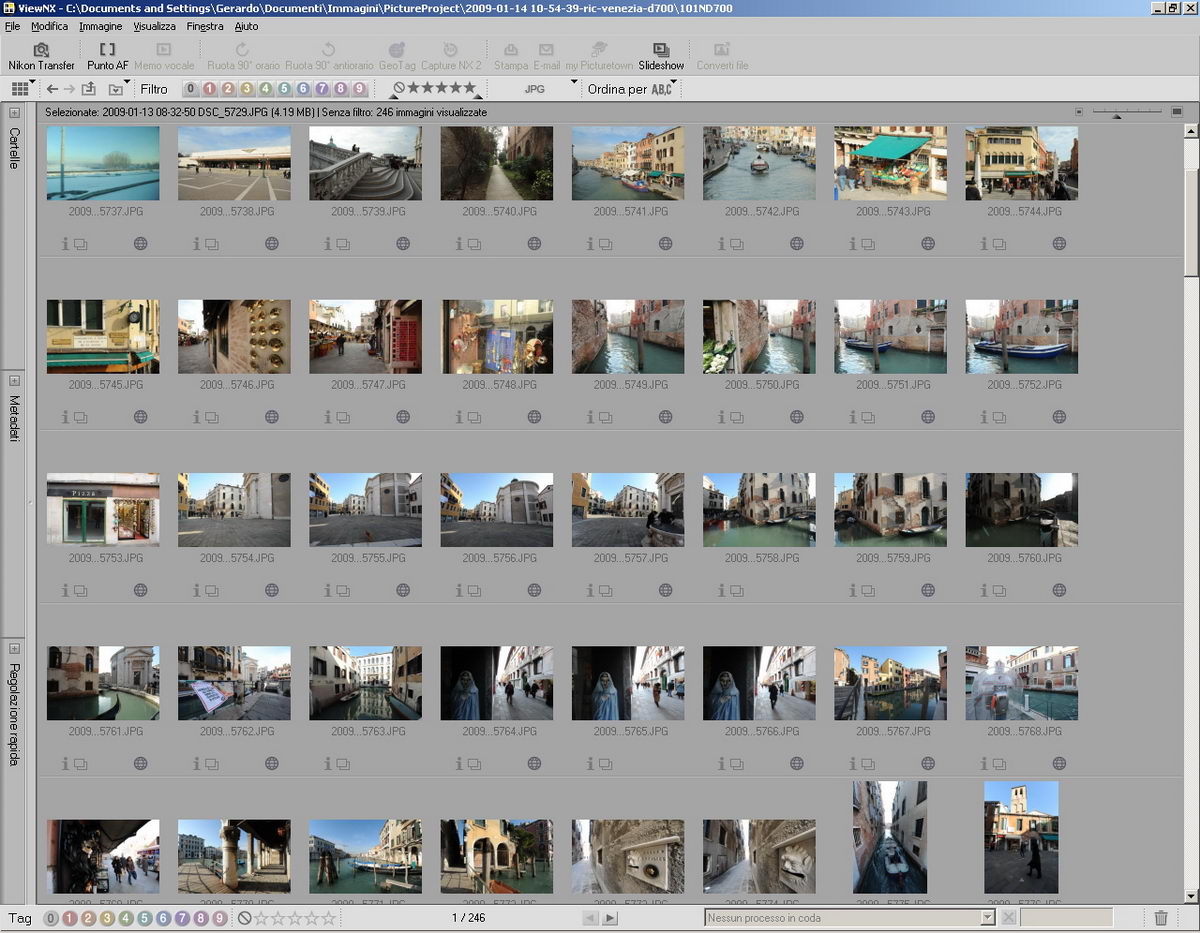This screenshot has width=1200, height=933.
Task: Toggle filter by label 9
Action: pyautogui.click(x=360, y=89)
